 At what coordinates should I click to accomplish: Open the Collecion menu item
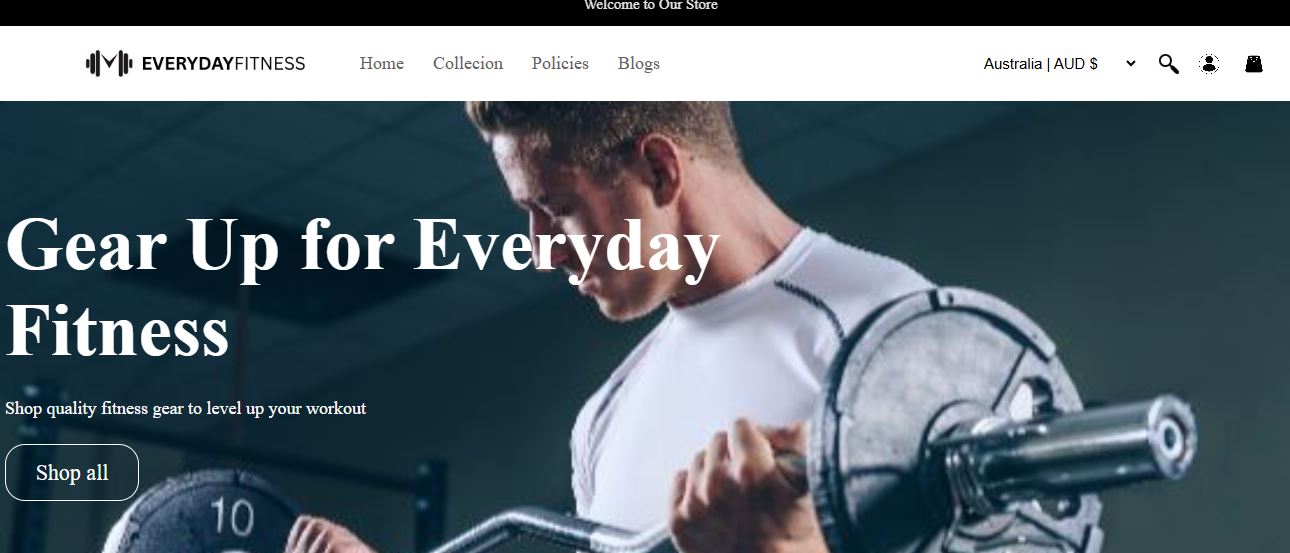pyautogui.click(x=468, y=63)
